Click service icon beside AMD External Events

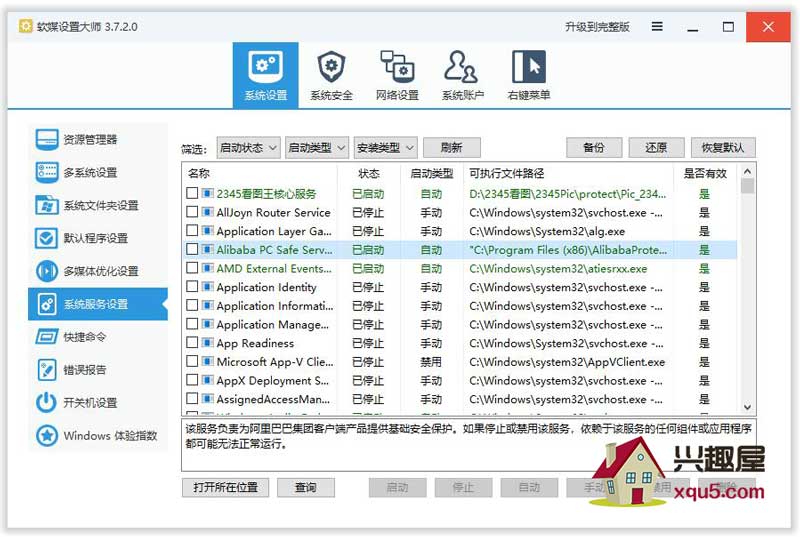click(x=207, y=268)
